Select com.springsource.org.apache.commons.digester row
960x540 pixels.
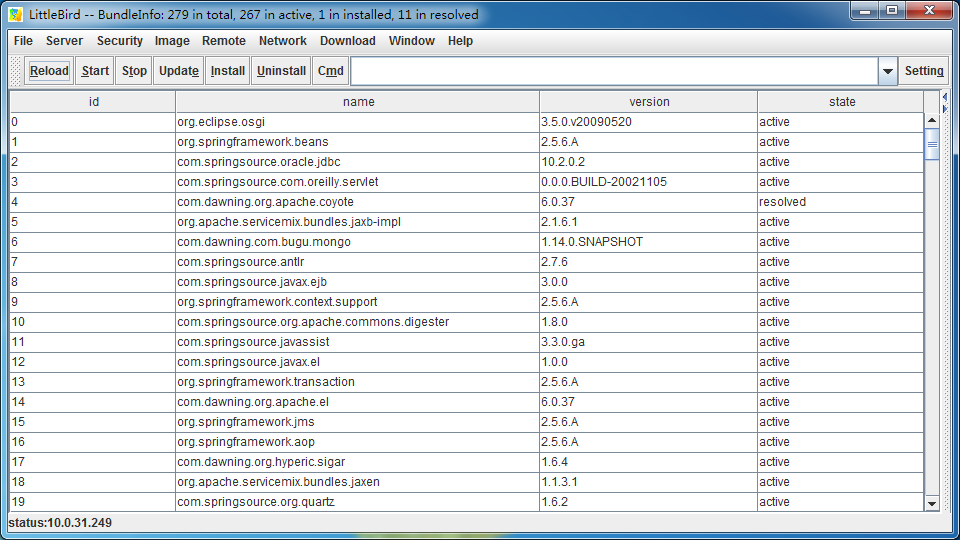tap(467, 322)
